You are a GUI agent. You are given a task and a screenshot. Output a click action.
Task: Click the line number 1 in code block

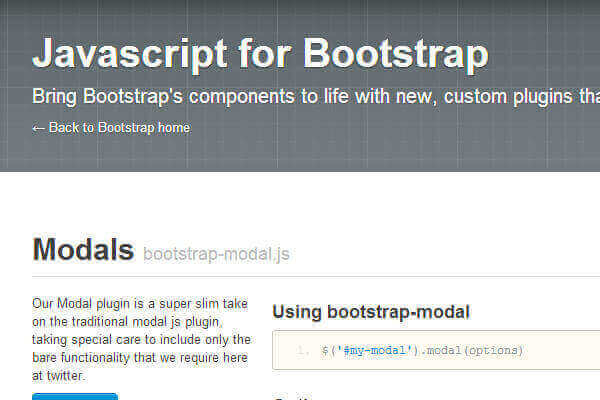[302, 351]
